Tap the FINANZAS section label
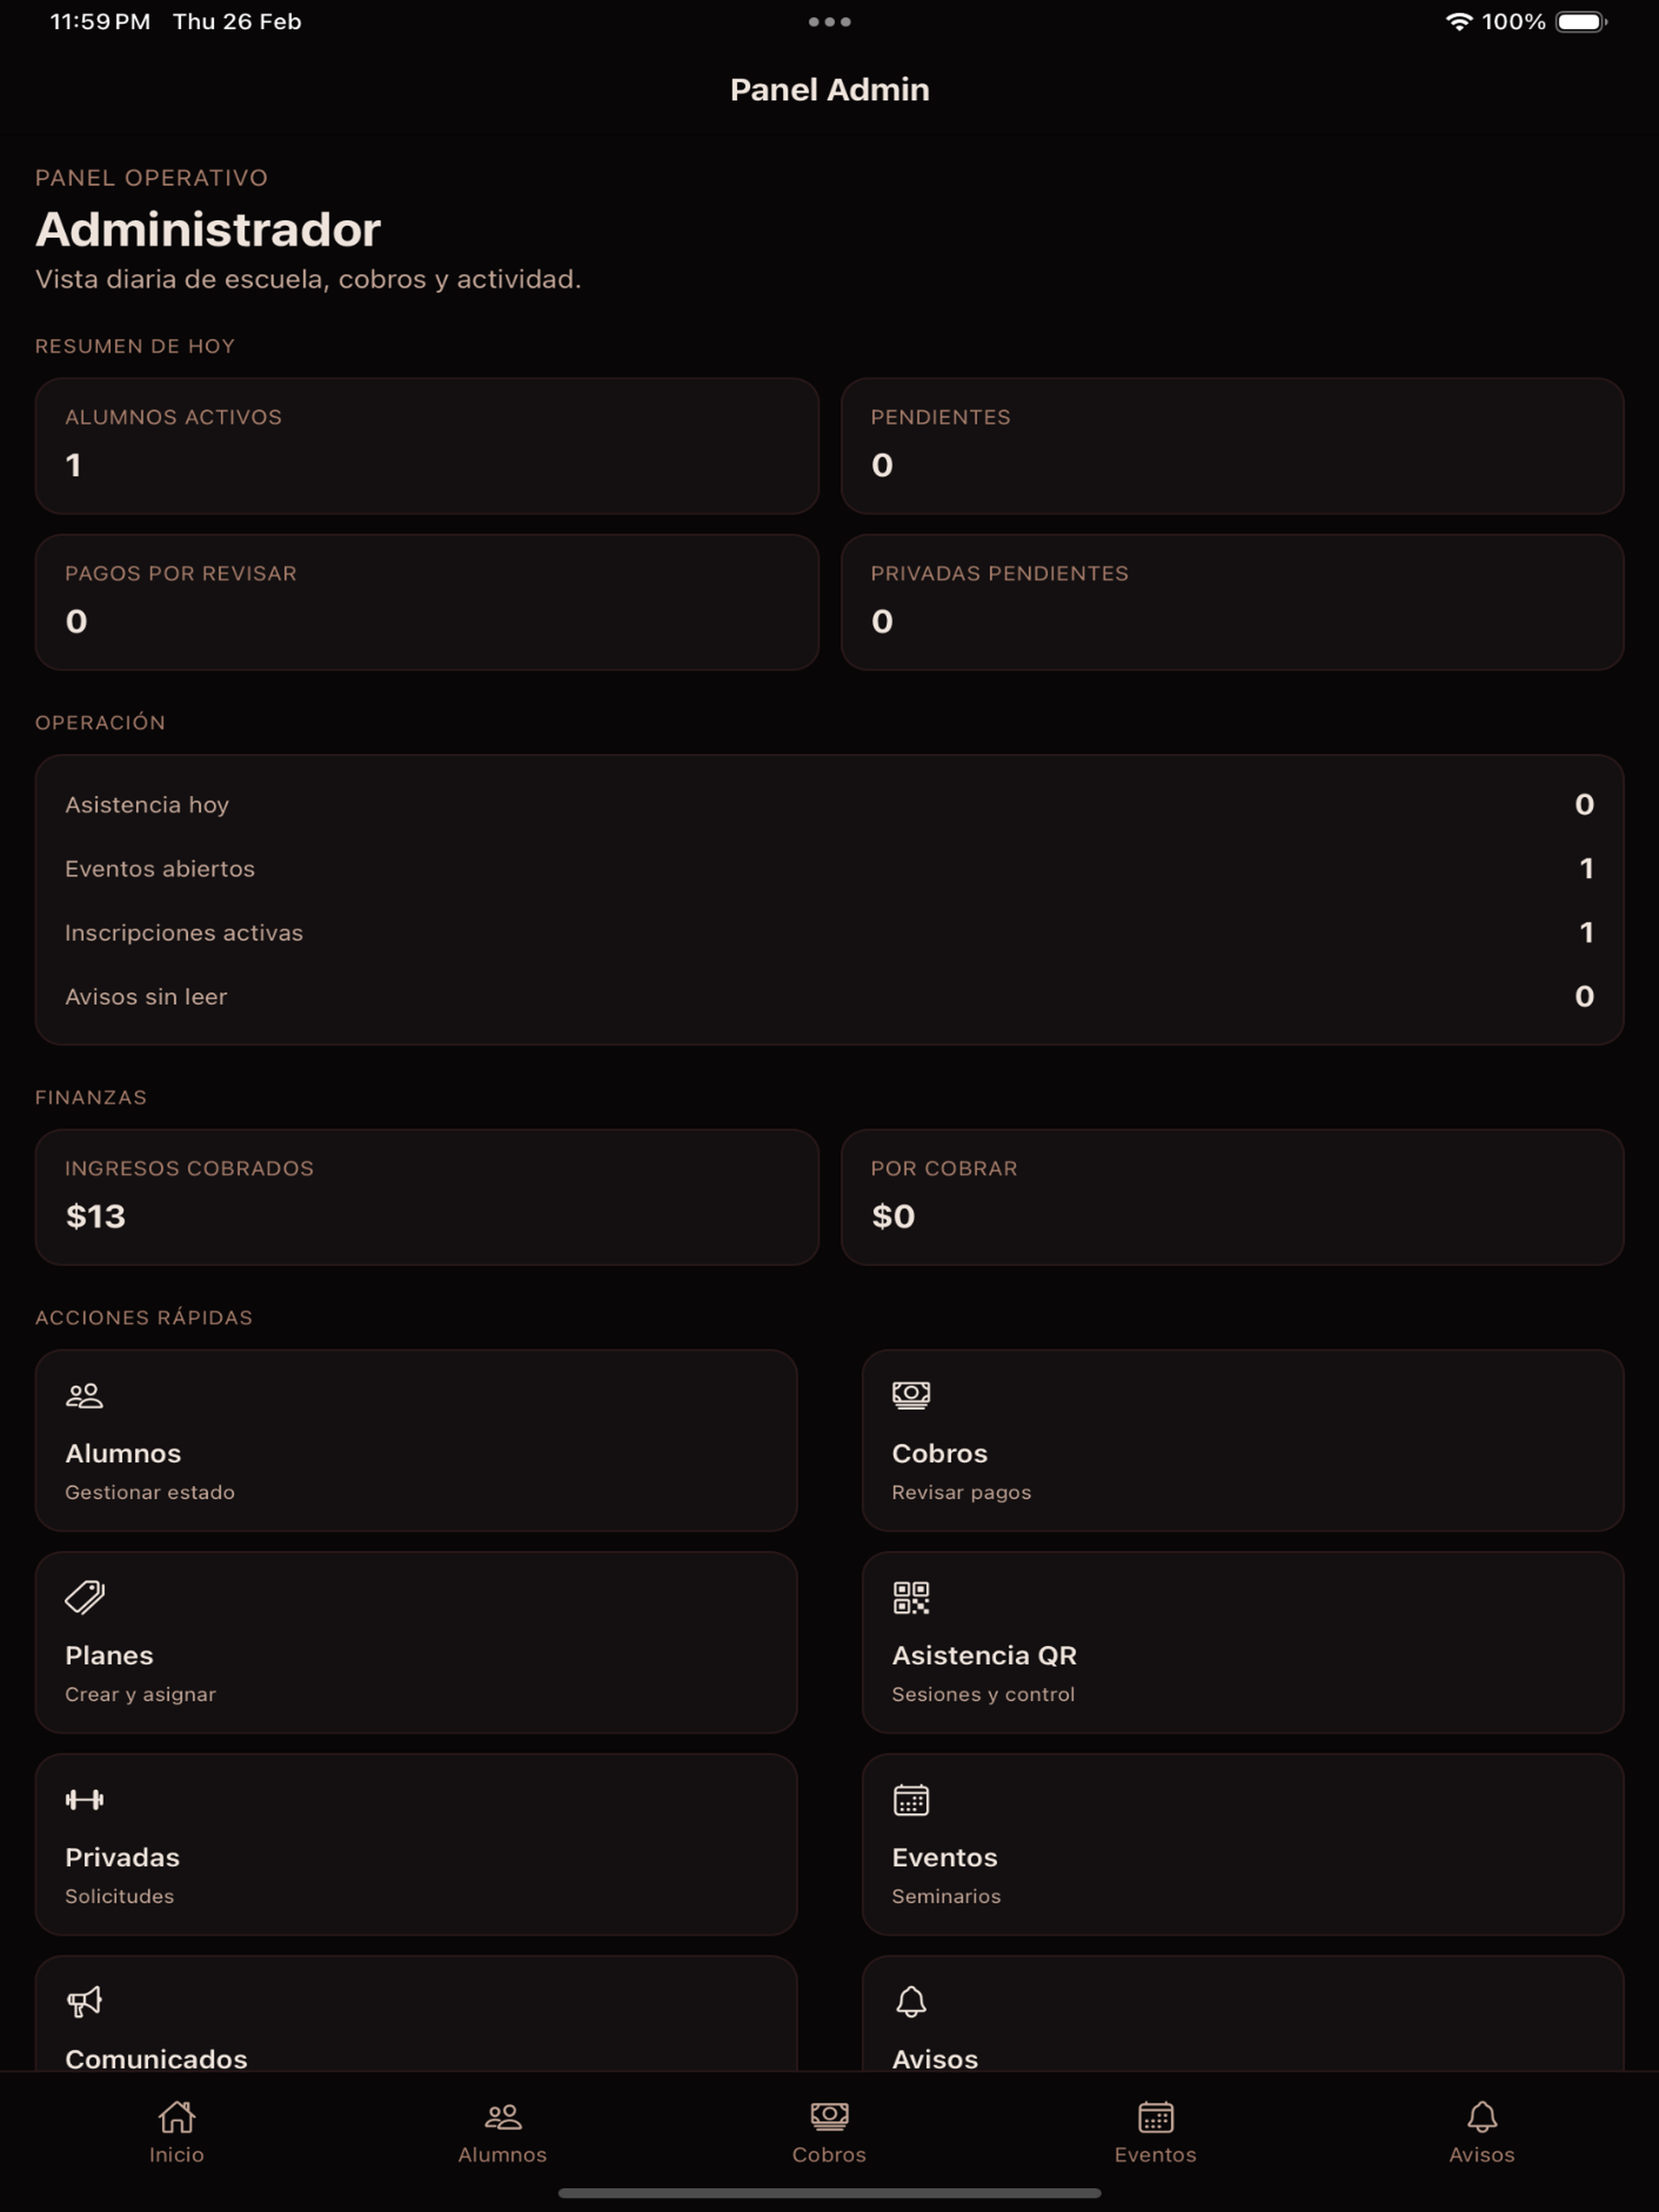Image resolution: width=1659 pixels, height=2212 pixels. click(91, 1097)
